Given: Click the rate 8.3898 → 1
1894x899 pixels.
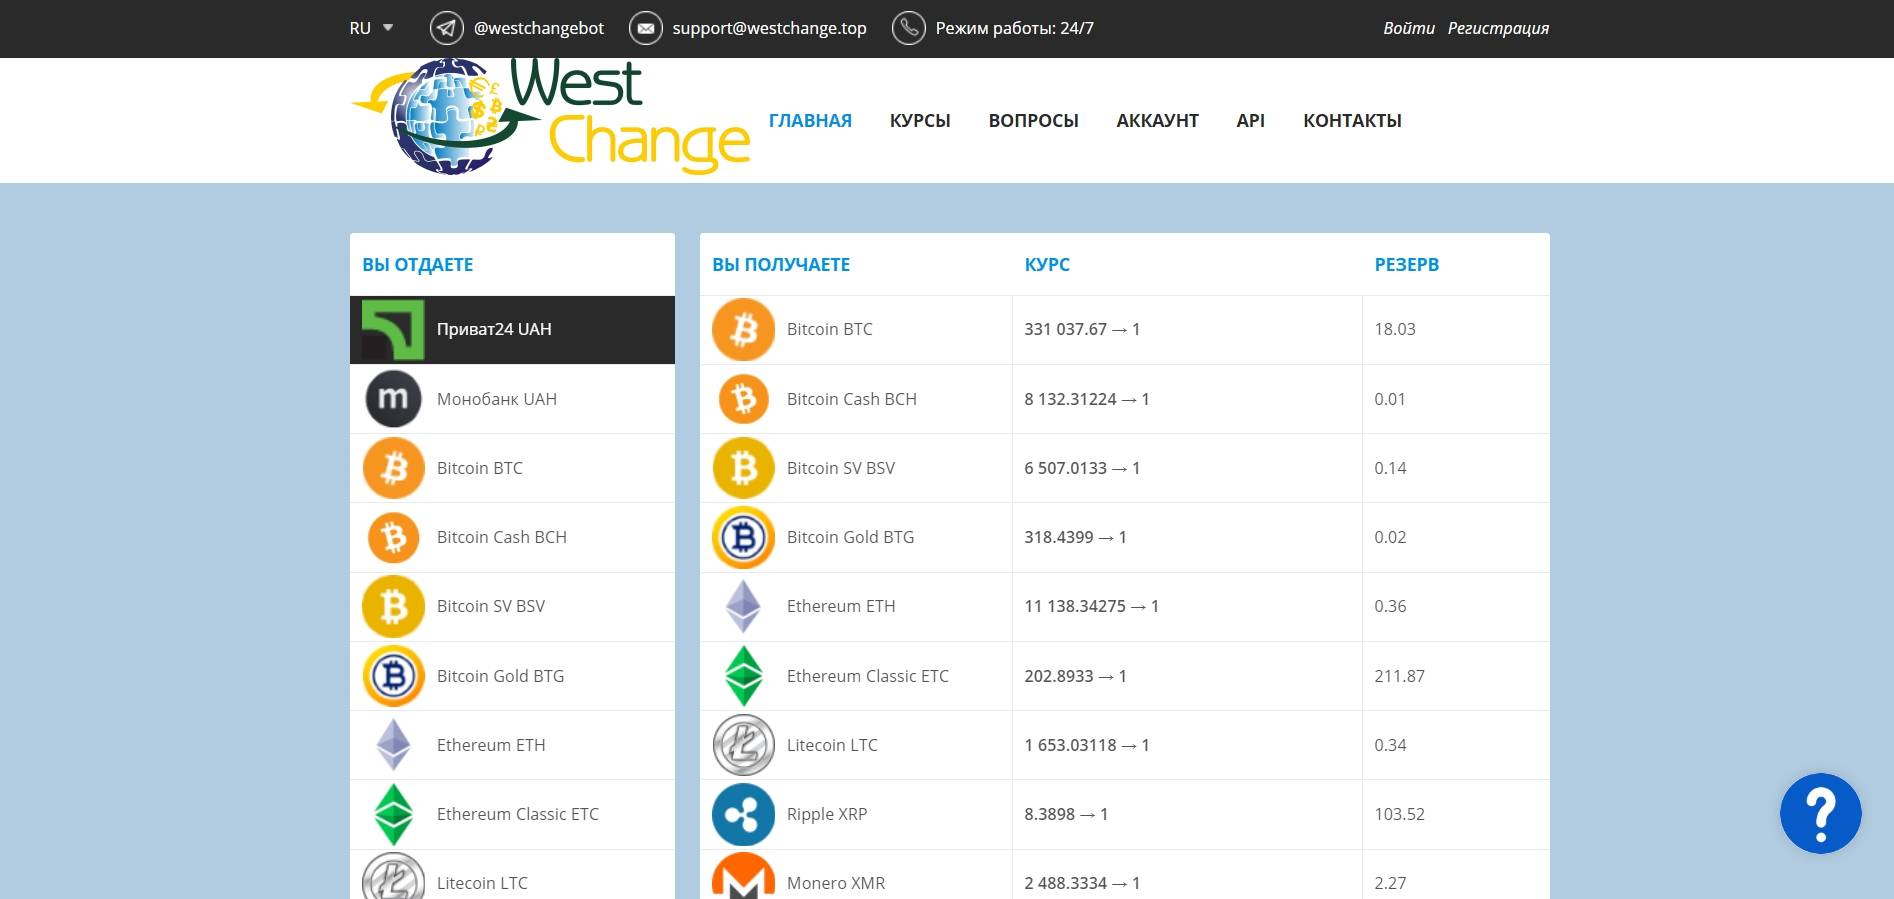Looking at the screenshot, I should [x=1066, y=814].
